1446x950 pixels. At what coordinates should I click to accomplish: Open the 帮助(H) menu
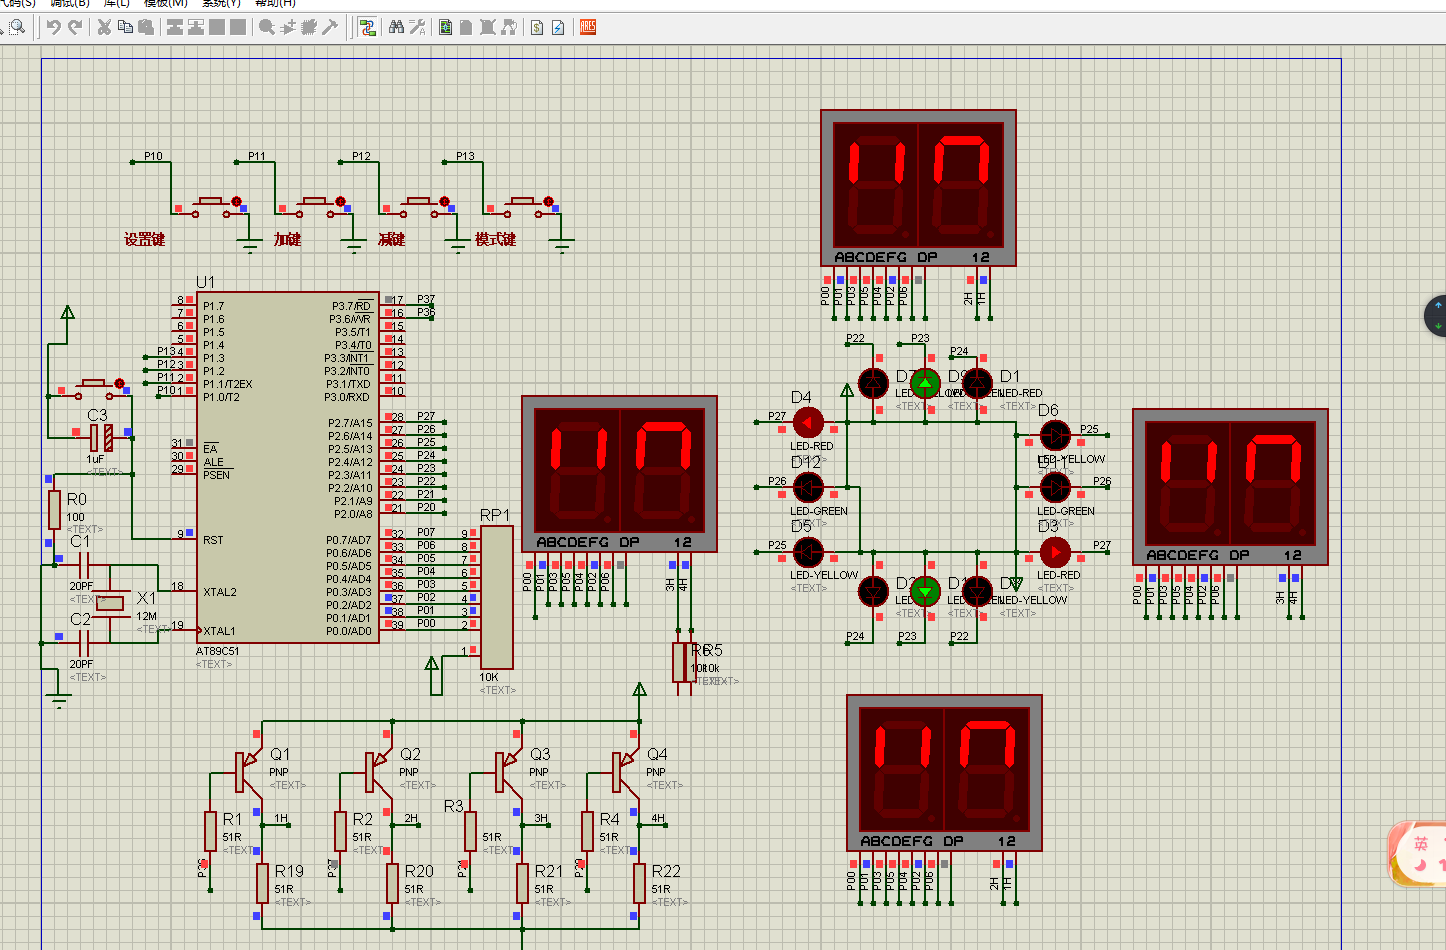pos(276,4)
